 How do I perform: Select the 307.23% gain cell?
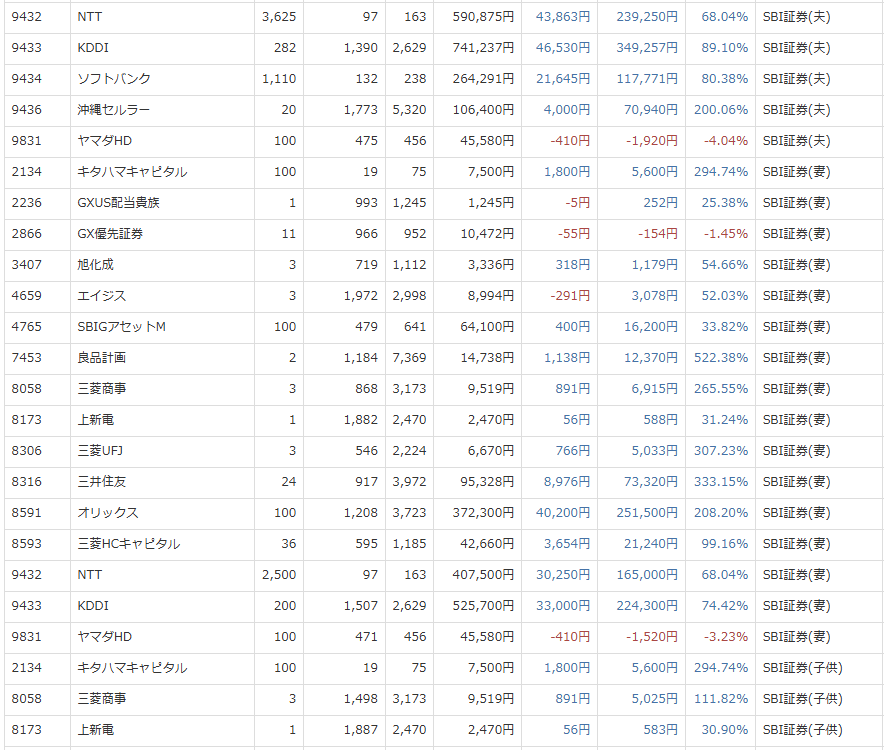pos(721,451)
